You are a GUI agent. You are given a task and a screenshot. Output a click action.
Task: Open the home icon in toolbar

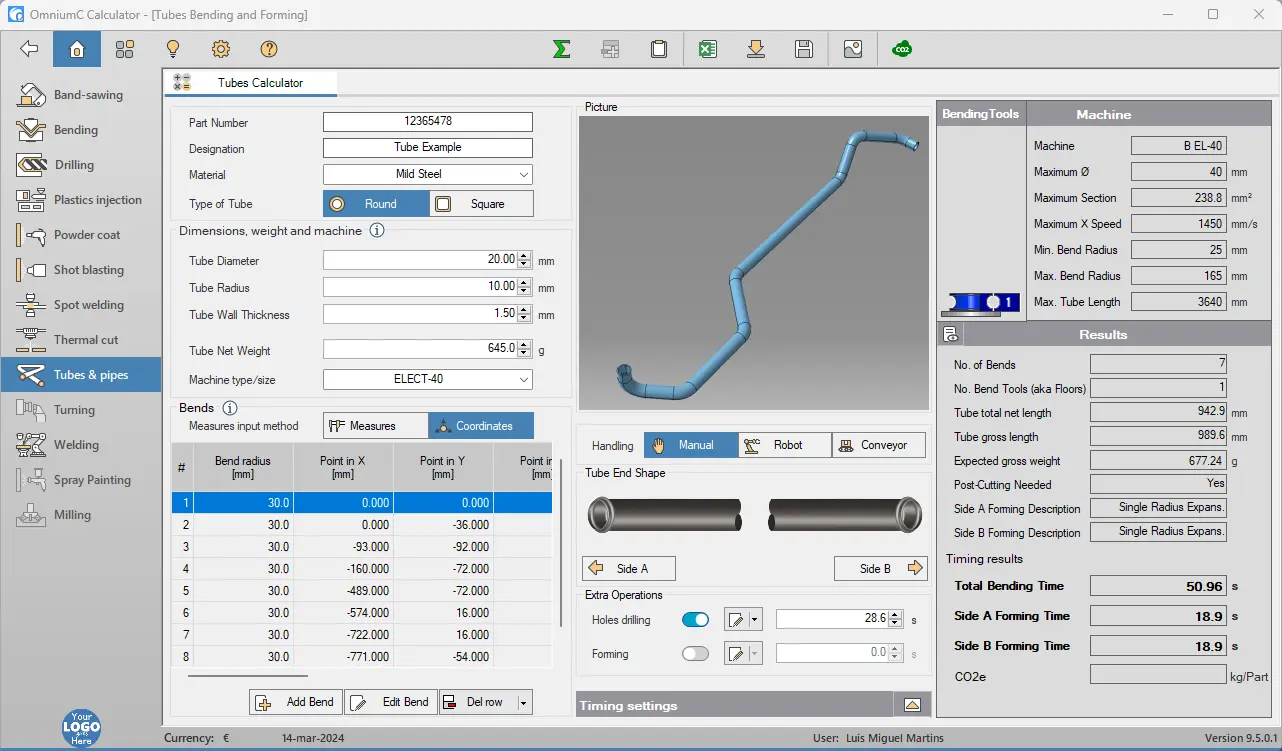click(77, 49)
